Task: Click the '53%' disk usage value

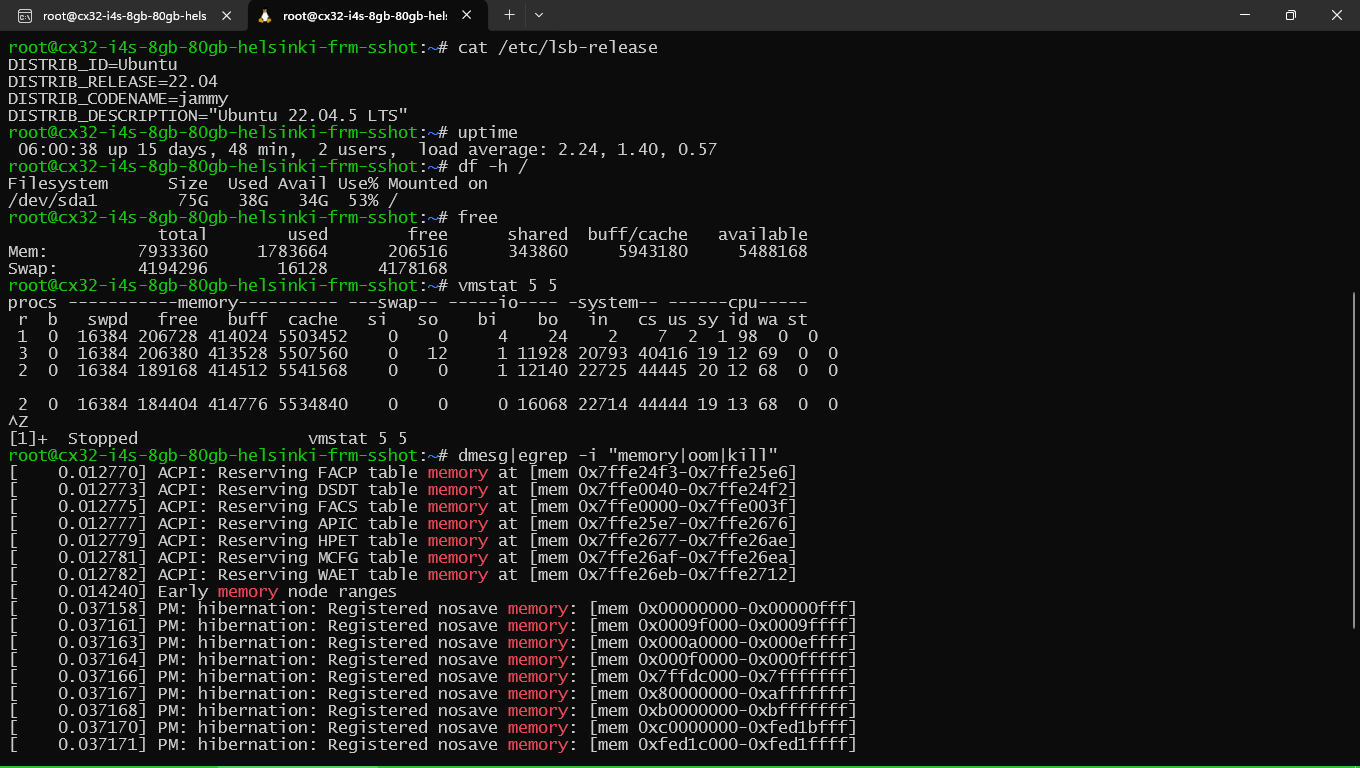Action: 363,200
